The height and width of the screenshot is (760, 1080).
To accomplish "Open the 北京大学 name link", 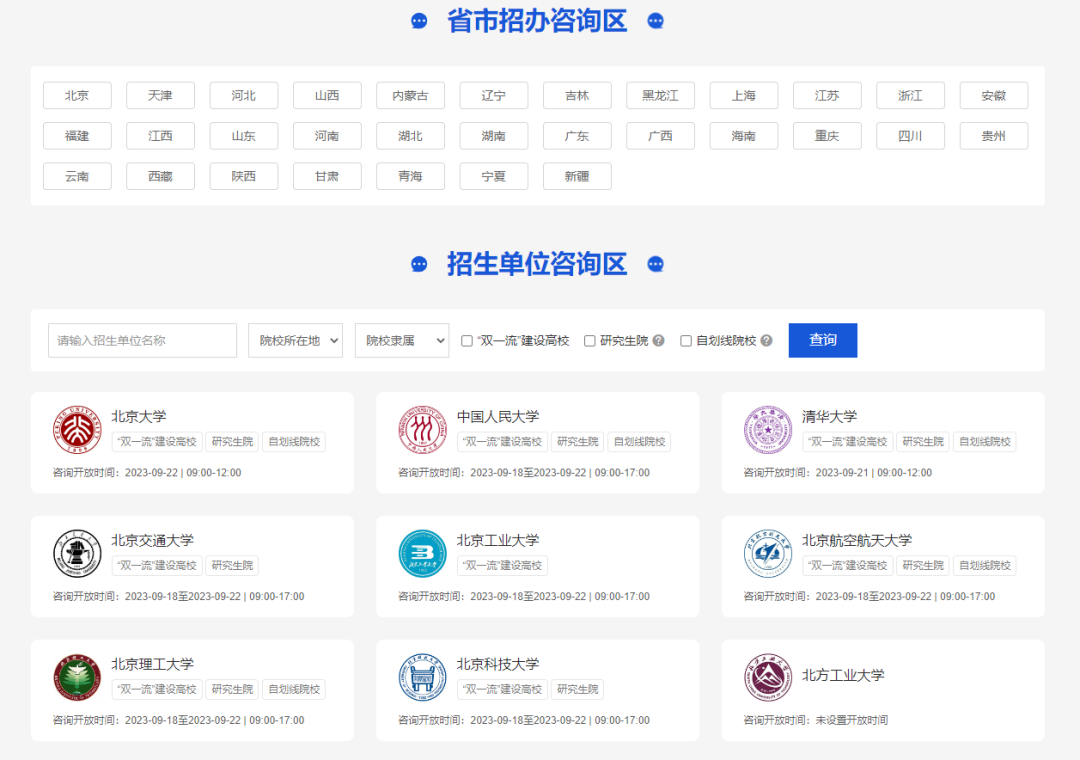I will [x=139, y=416].
